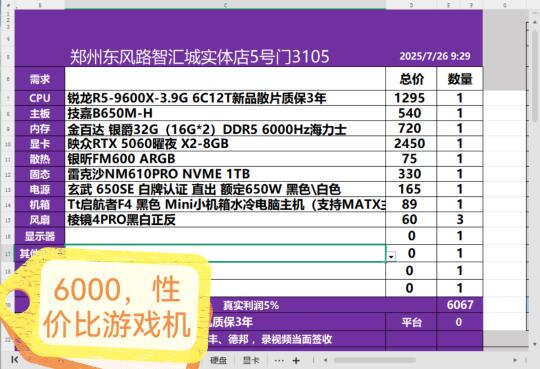The image size is (540, 369).
Task: Select the graphics card price cell 2450
Action: point(411,144)
